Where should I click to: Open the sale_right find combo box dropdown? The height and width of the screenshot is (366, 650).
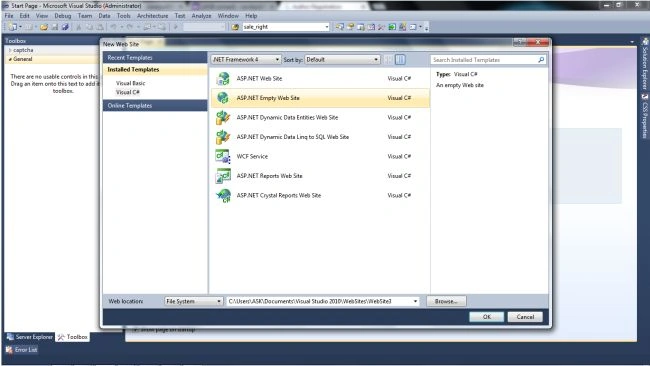[327, 27]
